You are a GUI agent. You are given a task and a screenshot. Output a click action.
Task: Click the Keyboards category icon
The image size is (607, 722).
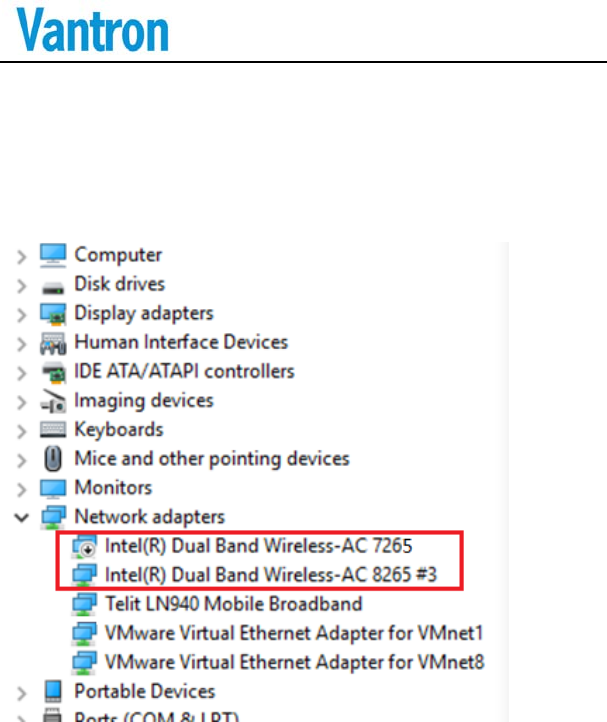click(x=53, y=430)
